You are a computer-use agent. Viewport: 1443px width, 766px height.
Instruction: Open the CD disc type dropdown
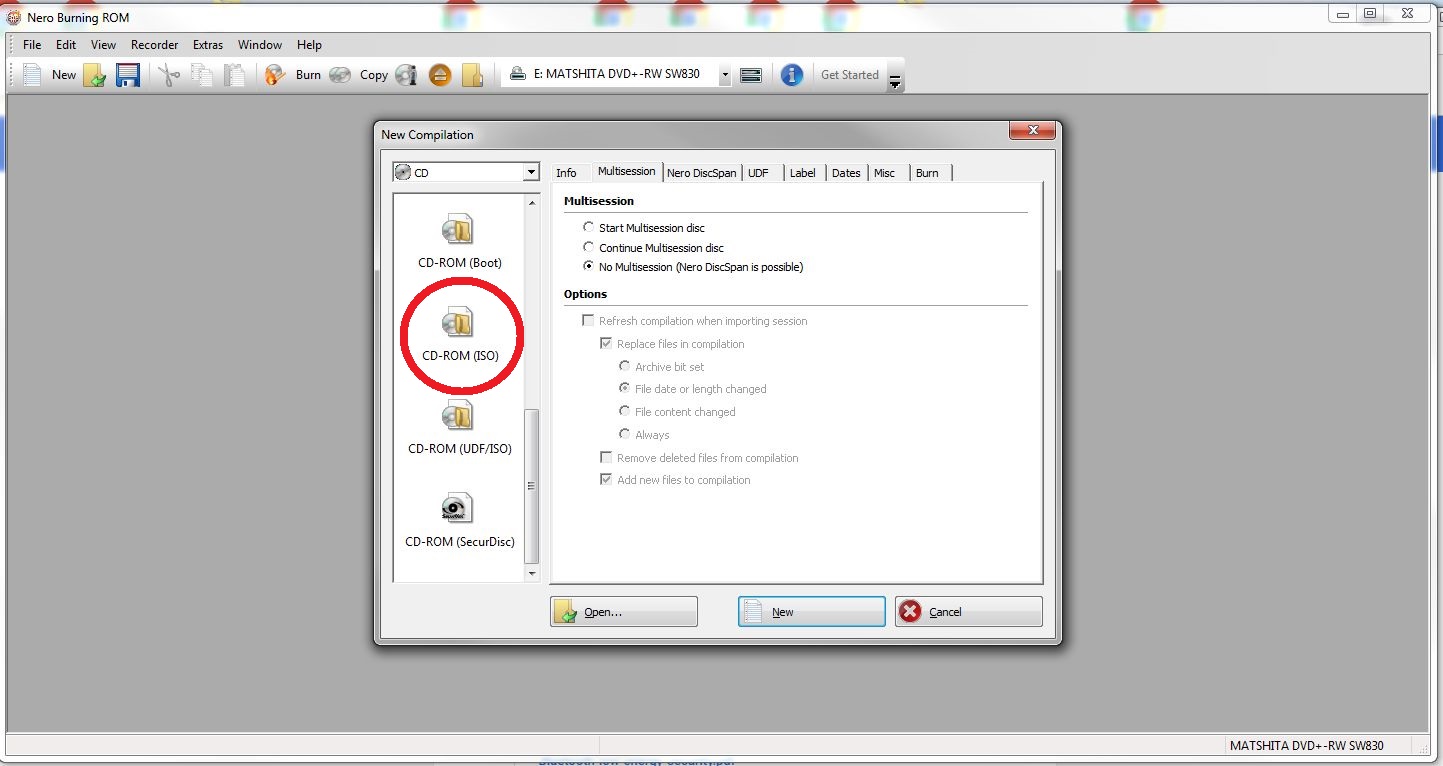tap(531, 173)
